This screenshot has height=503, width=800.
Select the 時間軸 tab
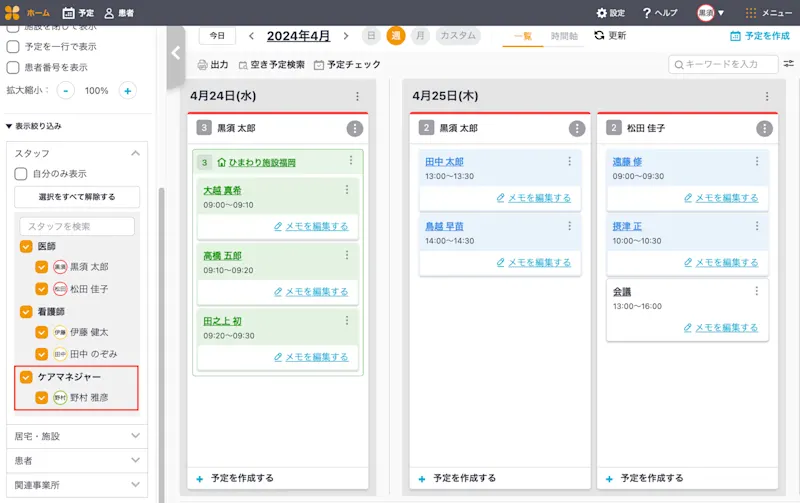click(564, 36)
